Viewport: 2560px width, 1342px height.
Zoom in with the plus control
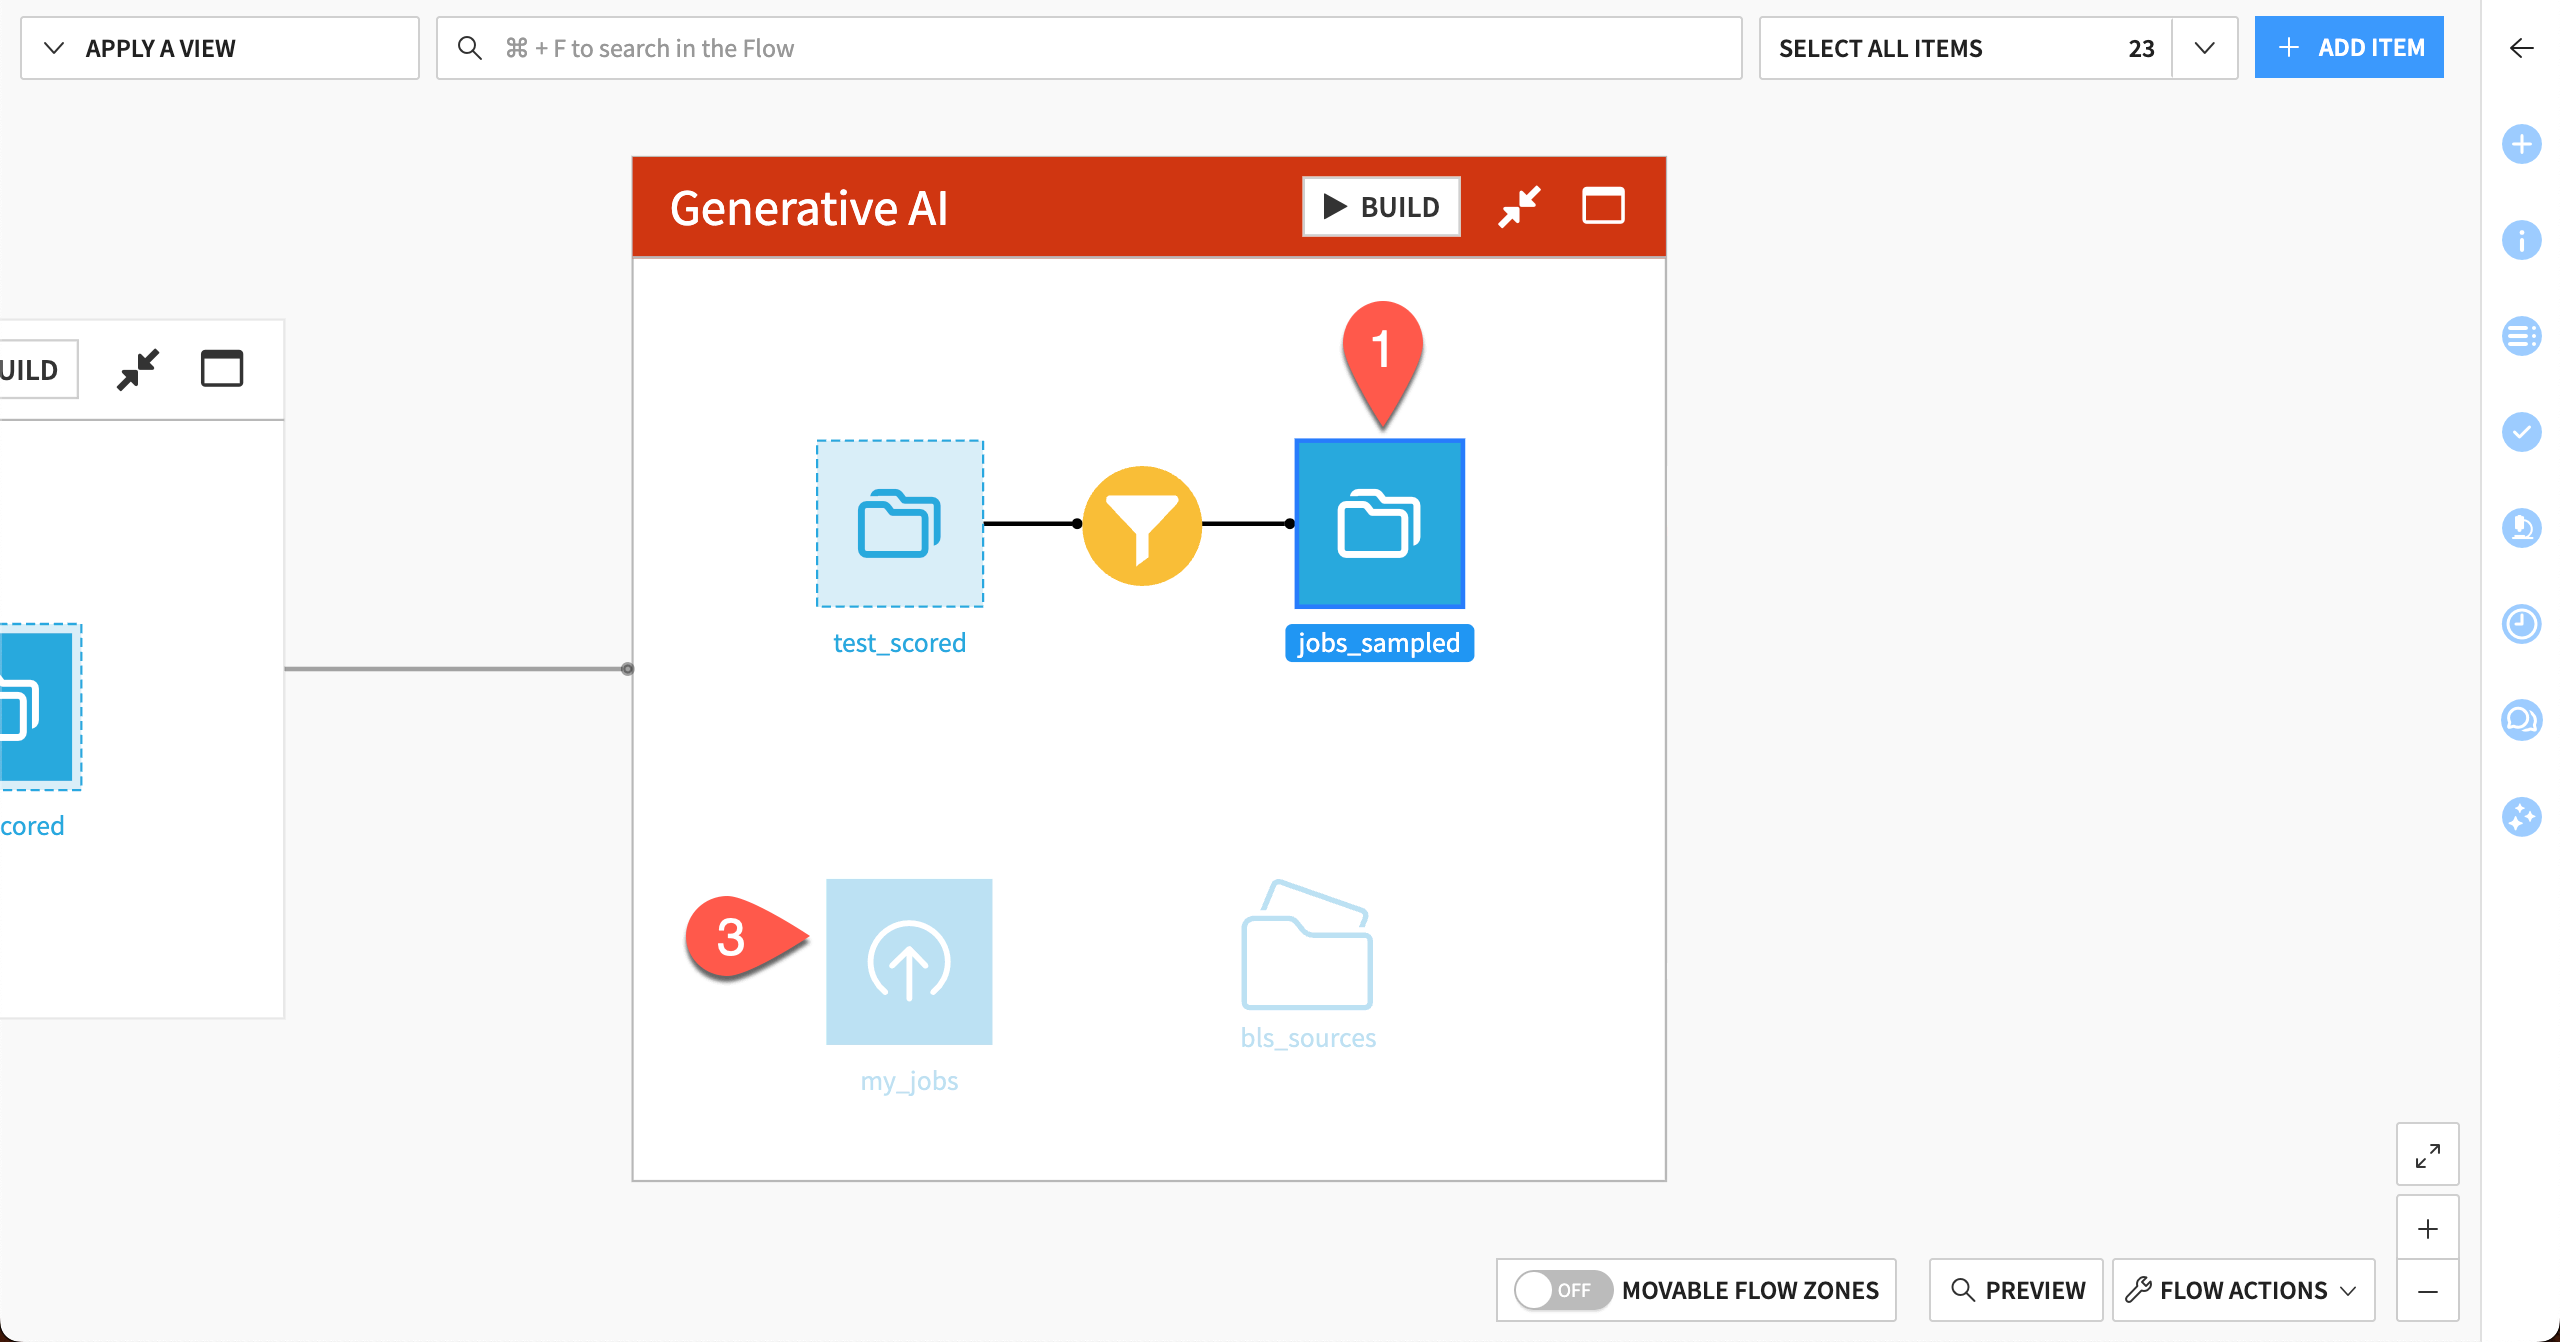tap(2427, 1228)
